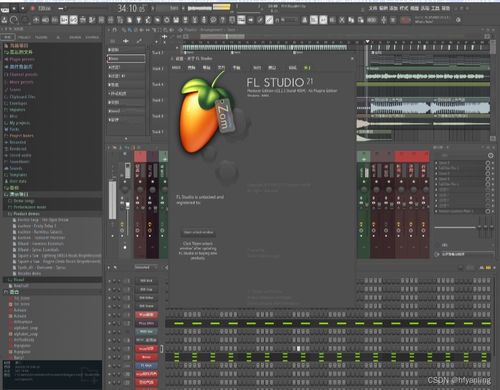Close the FL Studio settings dialog
Image resolution: width=500 pixels, height=390 pixels.
(352, 59)
